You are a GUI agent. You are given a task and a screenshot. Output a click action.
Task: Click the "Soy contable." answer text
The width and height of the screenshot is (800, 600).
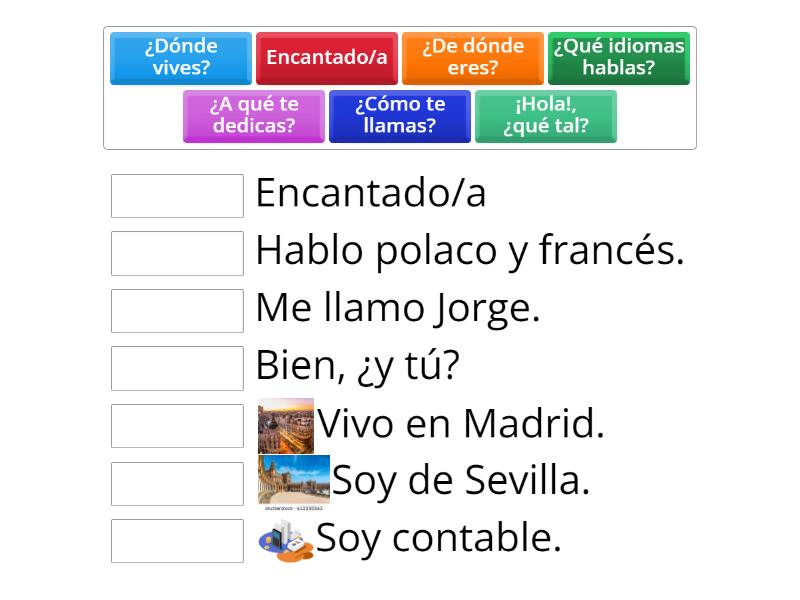[439, 539]
